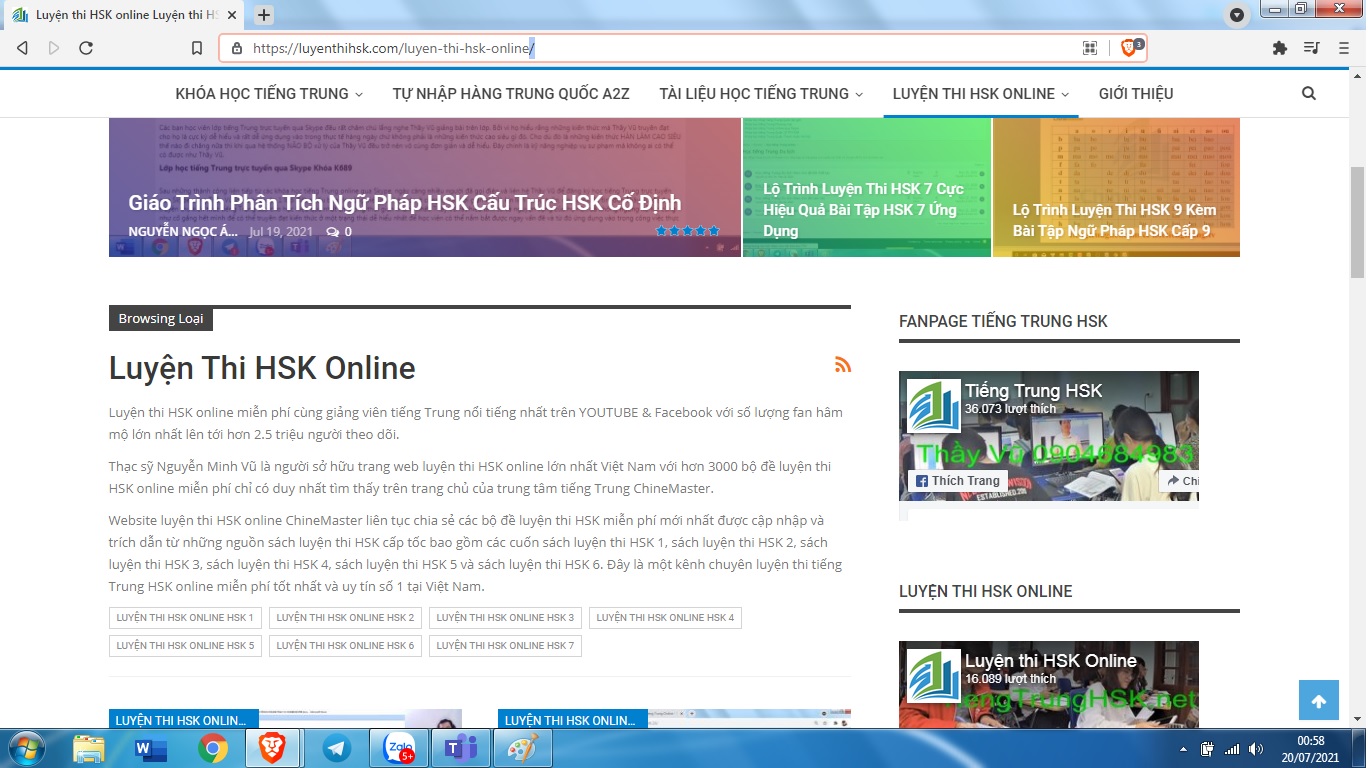The image size is (1368, 768).
Task: Open the LUYỆN THI HSK ONLINE dropdown menu
Action: pos(980,94)
